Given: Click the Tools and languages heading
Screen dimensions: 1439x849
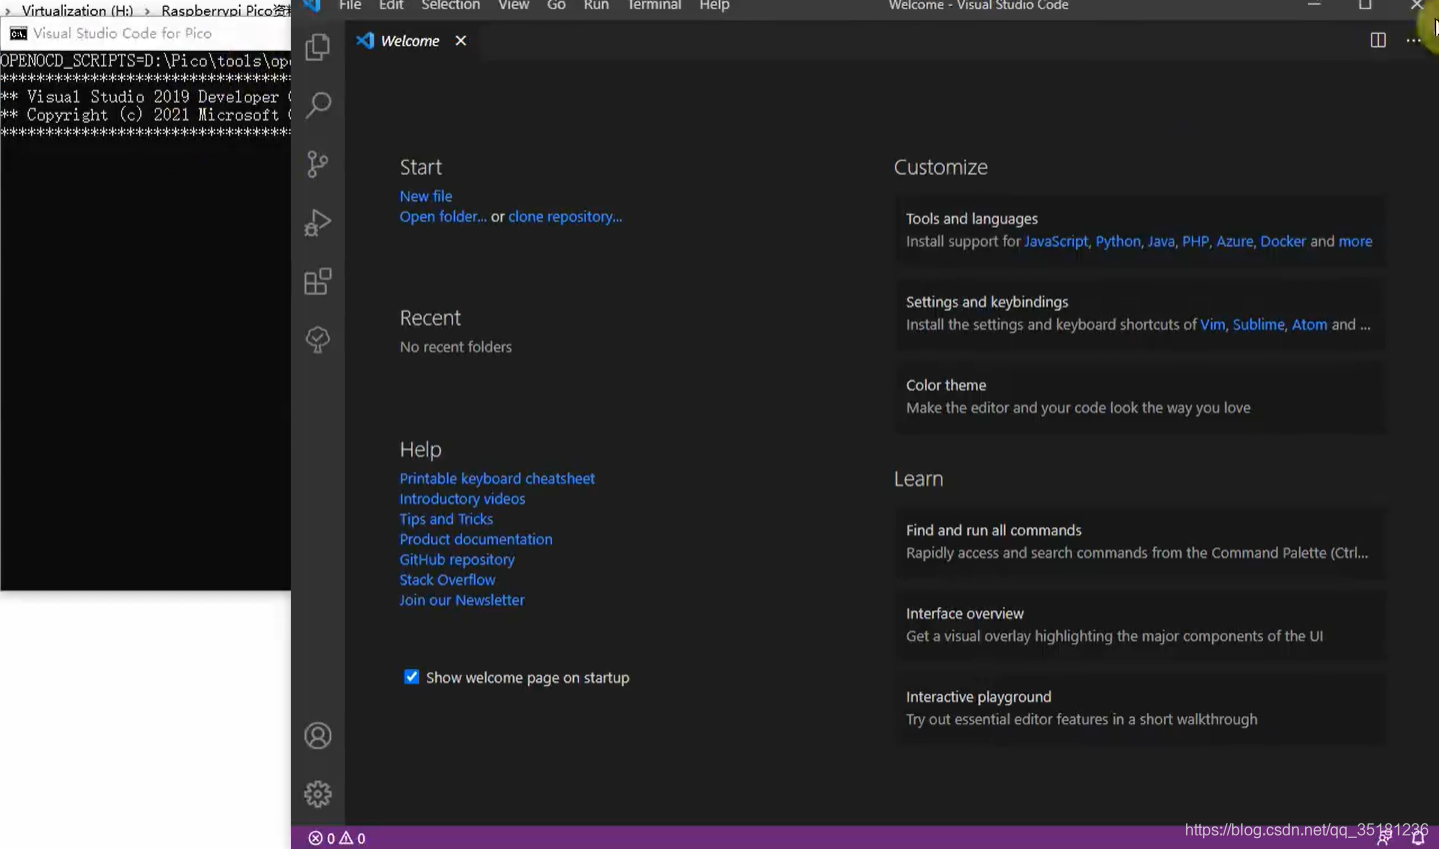Looking at the screenshot, I should (x=972, y=218).
